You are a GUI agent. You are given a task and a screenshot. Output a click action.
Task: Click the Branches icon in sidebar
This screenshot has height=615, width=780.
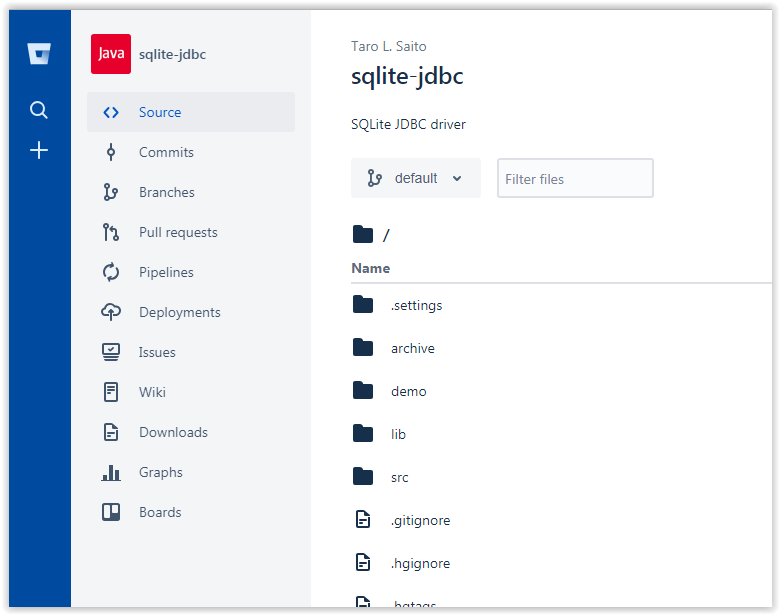(x=110, y=192)
